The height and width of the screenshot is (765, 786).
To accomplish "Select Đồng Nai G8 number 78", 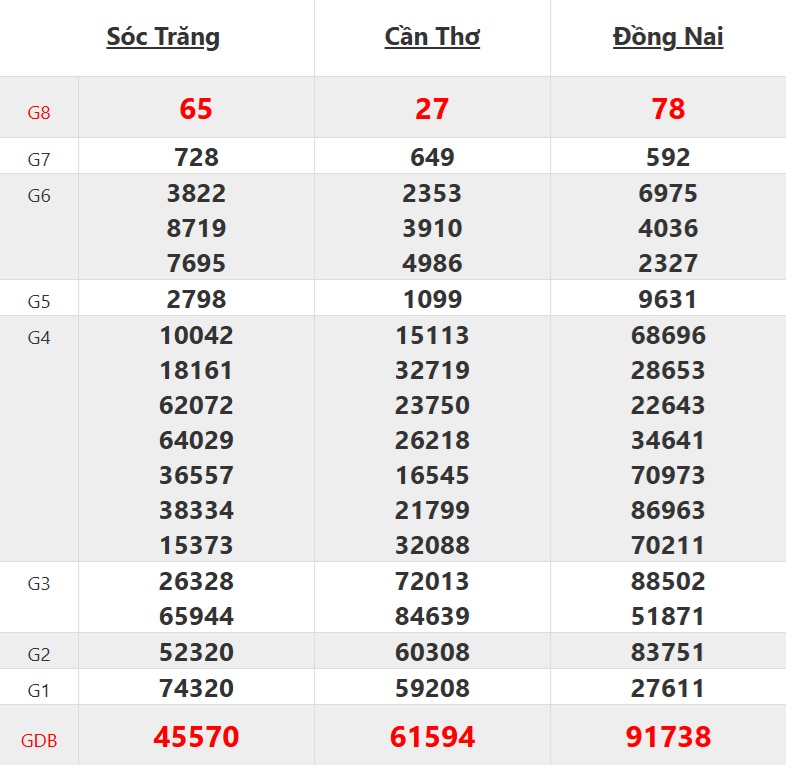I will point(668,108).
